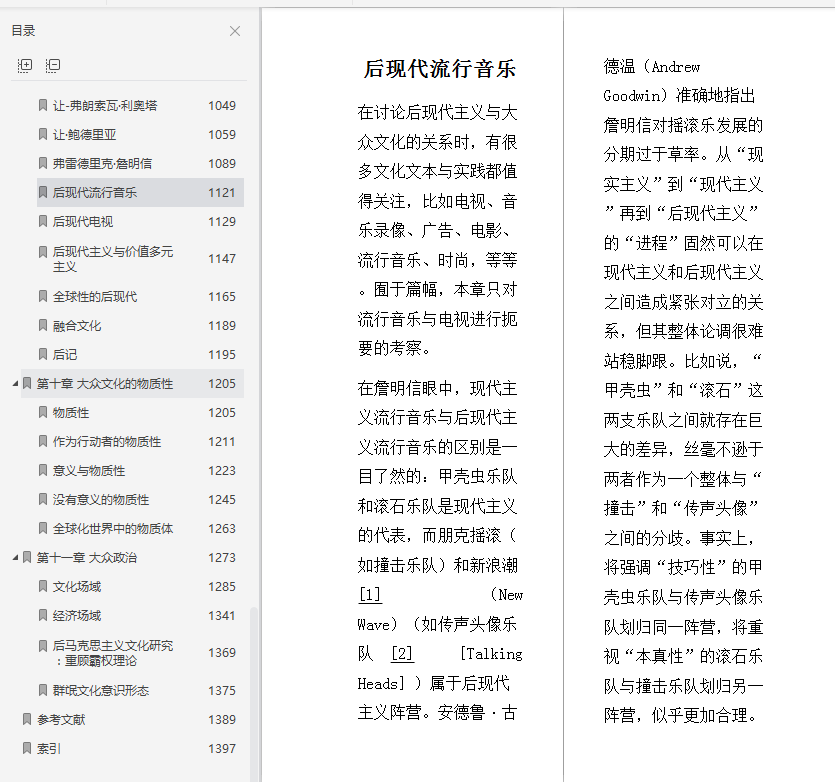Click the 目录 panel title

[23, 31]
